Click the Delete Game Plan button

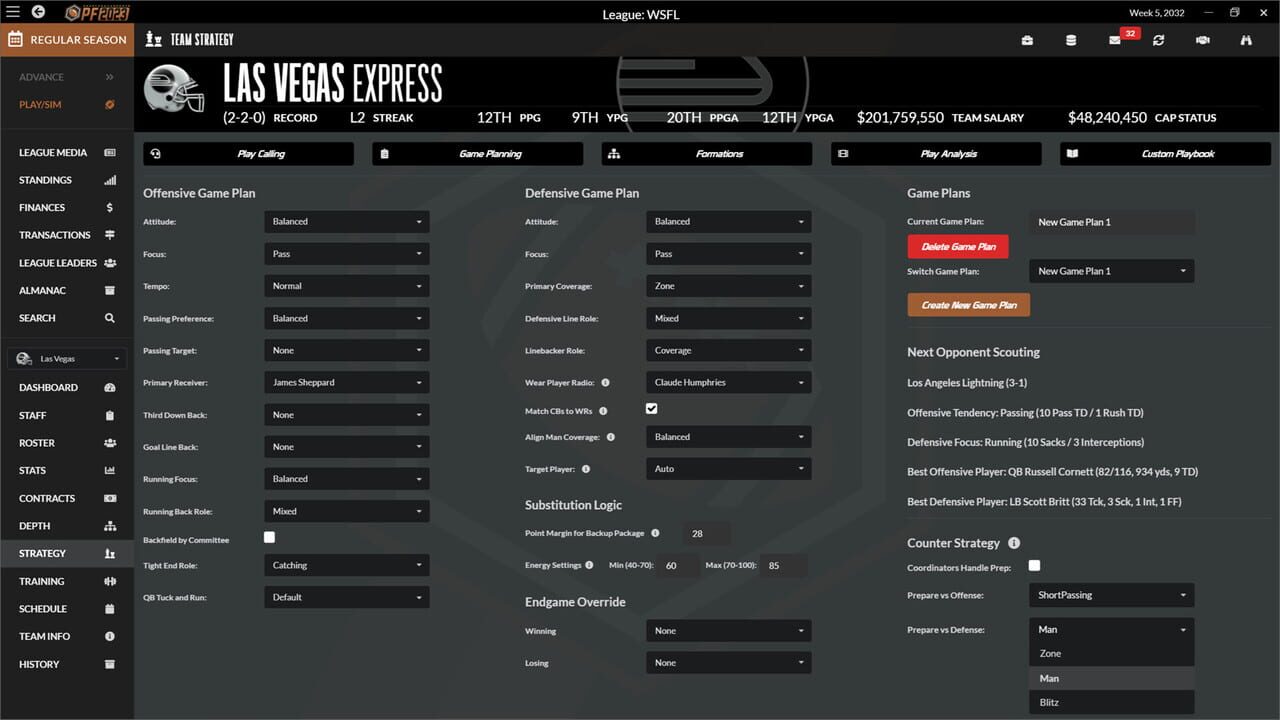point(957,246)
